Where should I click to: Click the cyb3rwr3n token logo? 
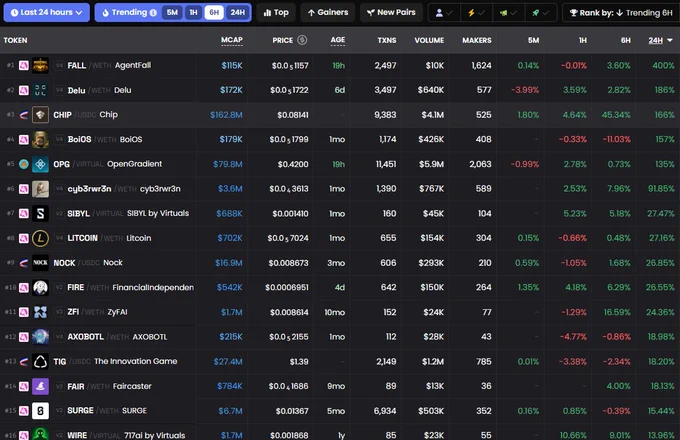(40, 189)
